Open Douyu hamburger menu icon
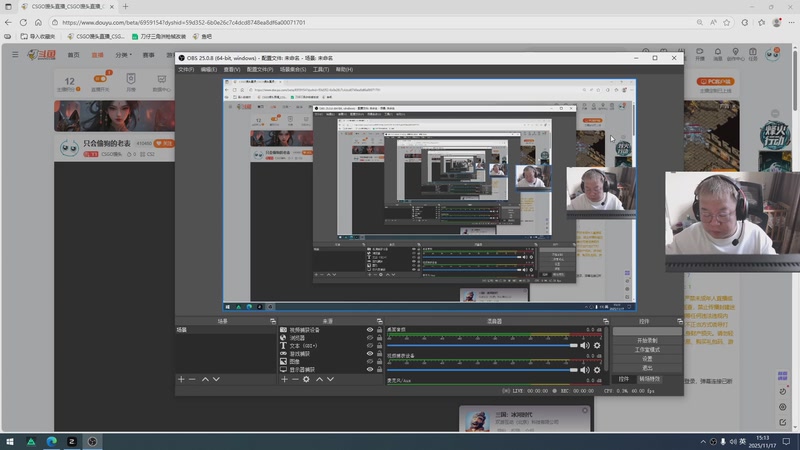This screenshot has height=450, width=800. click(x=15, y=54)
